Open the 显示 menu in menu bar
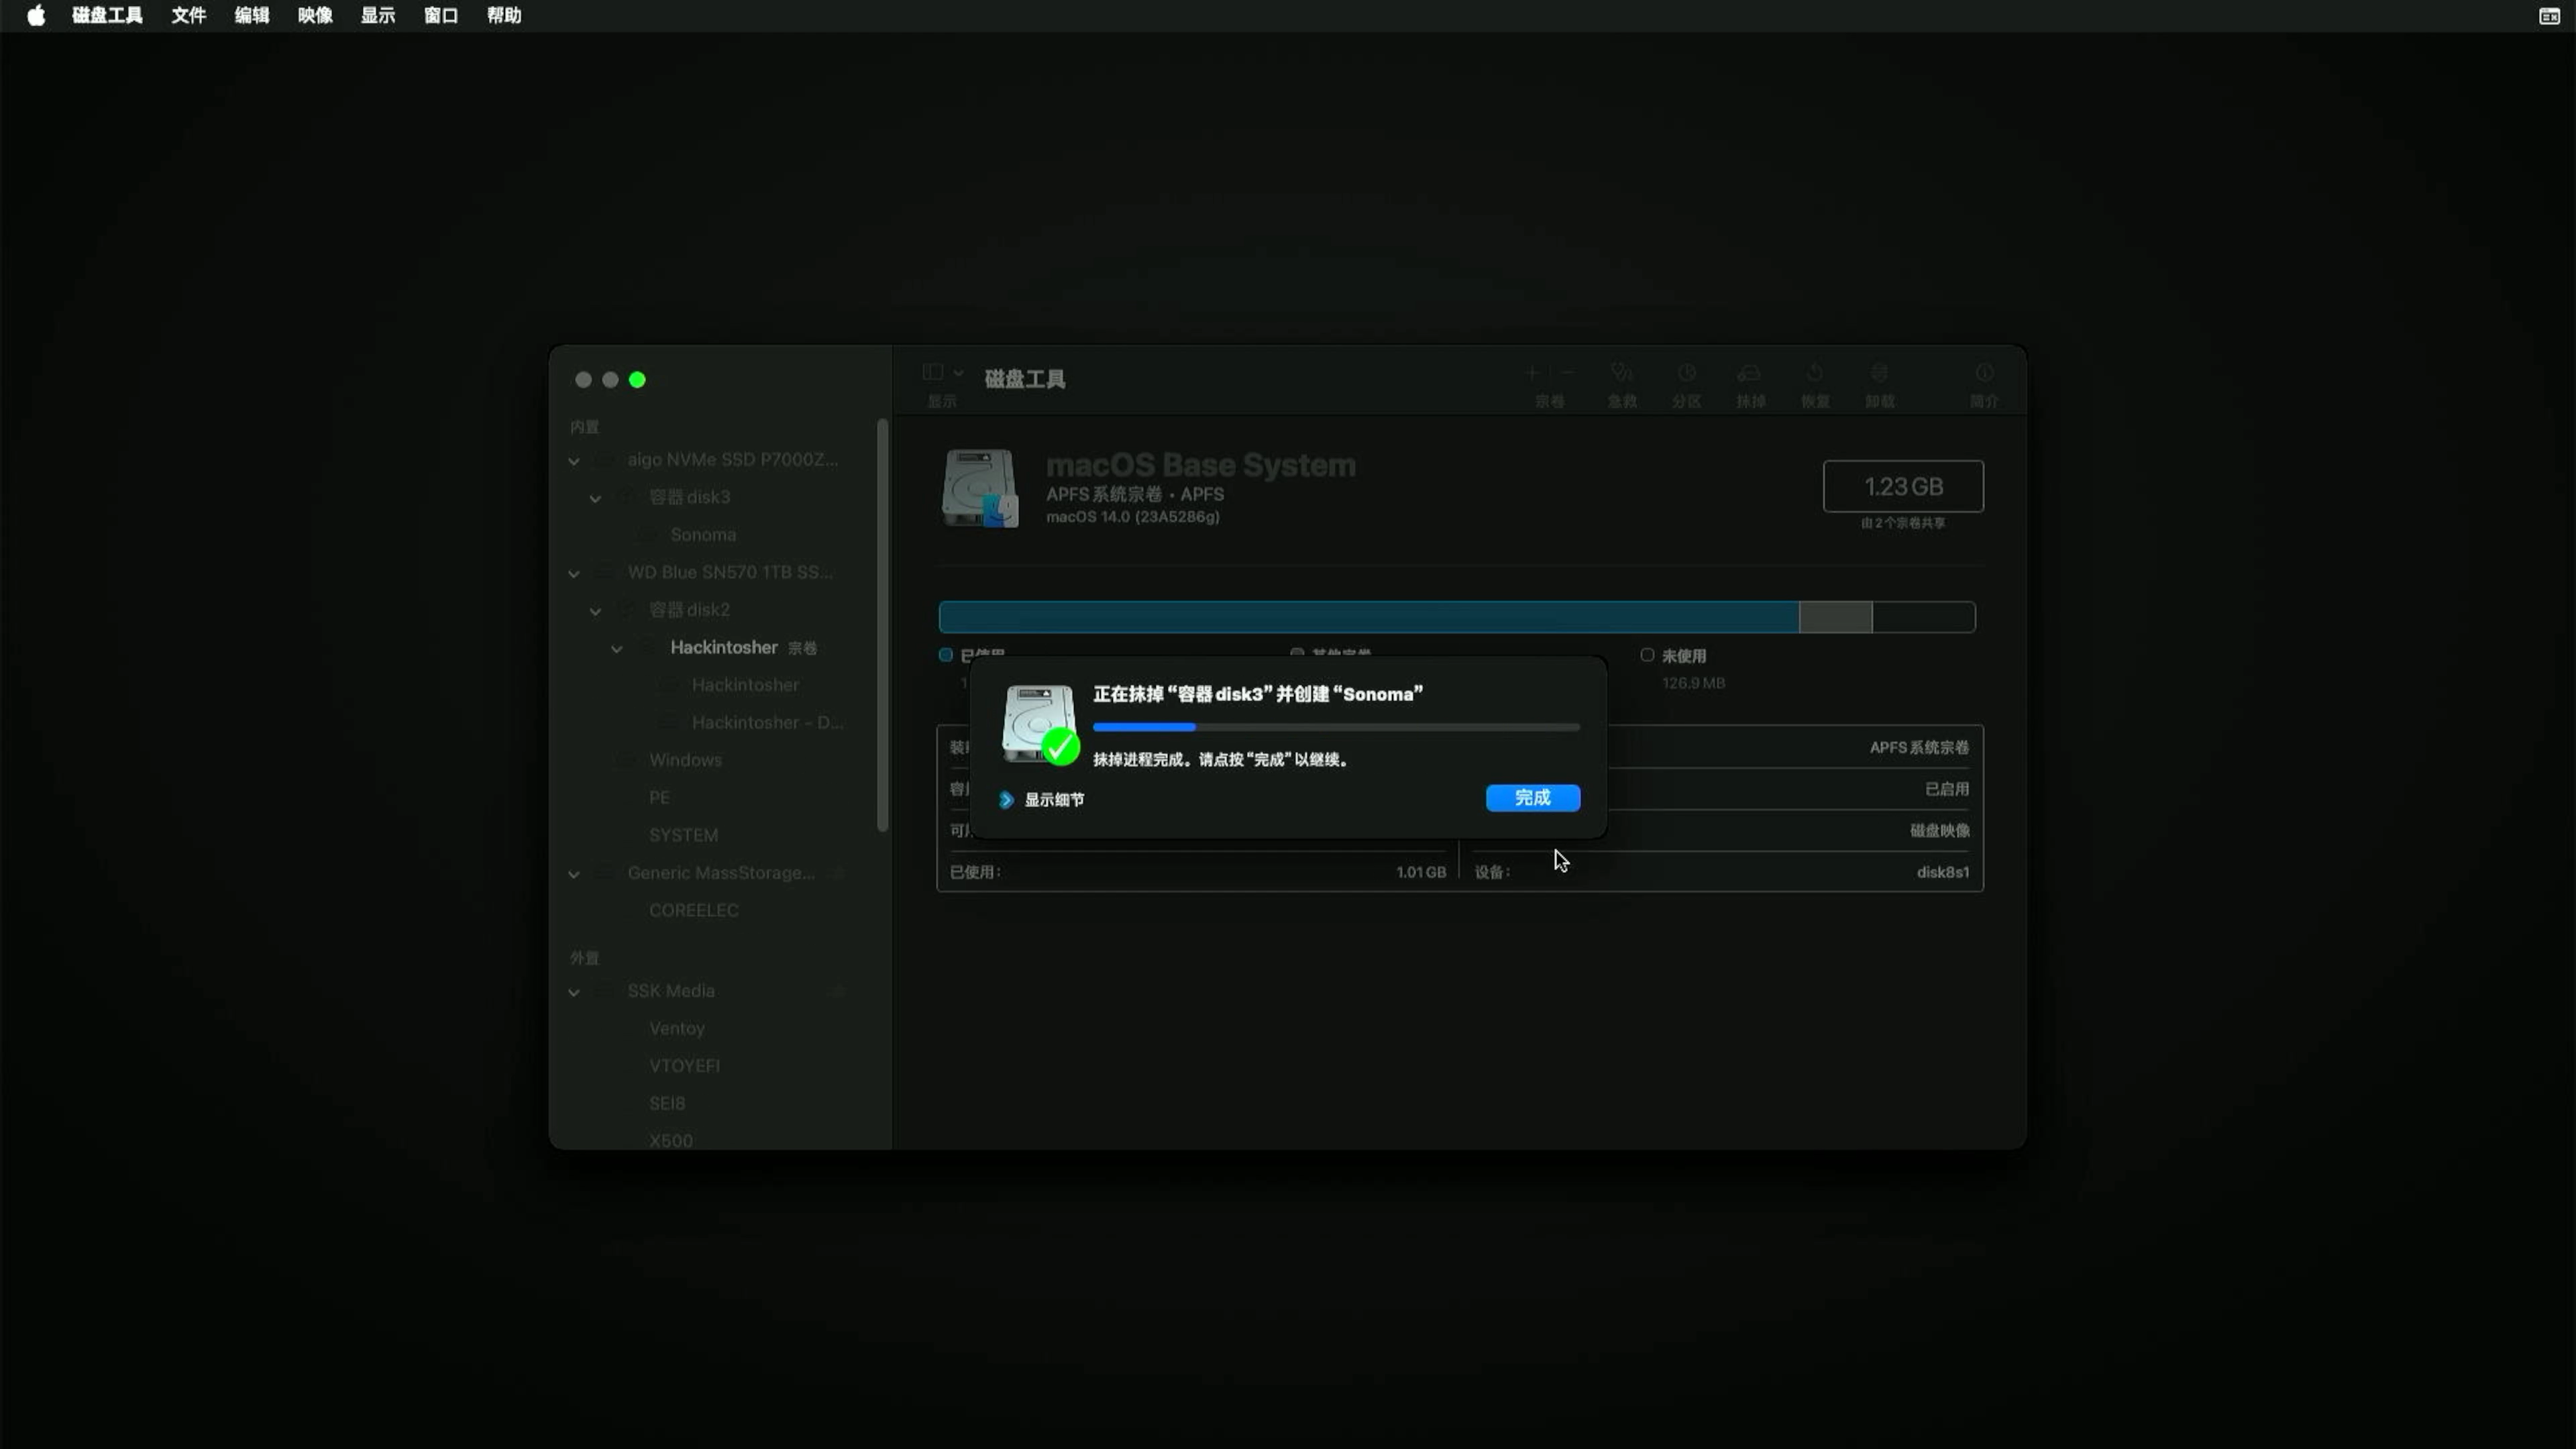This screenshot has width=2576, height=1449. point(378,15)
